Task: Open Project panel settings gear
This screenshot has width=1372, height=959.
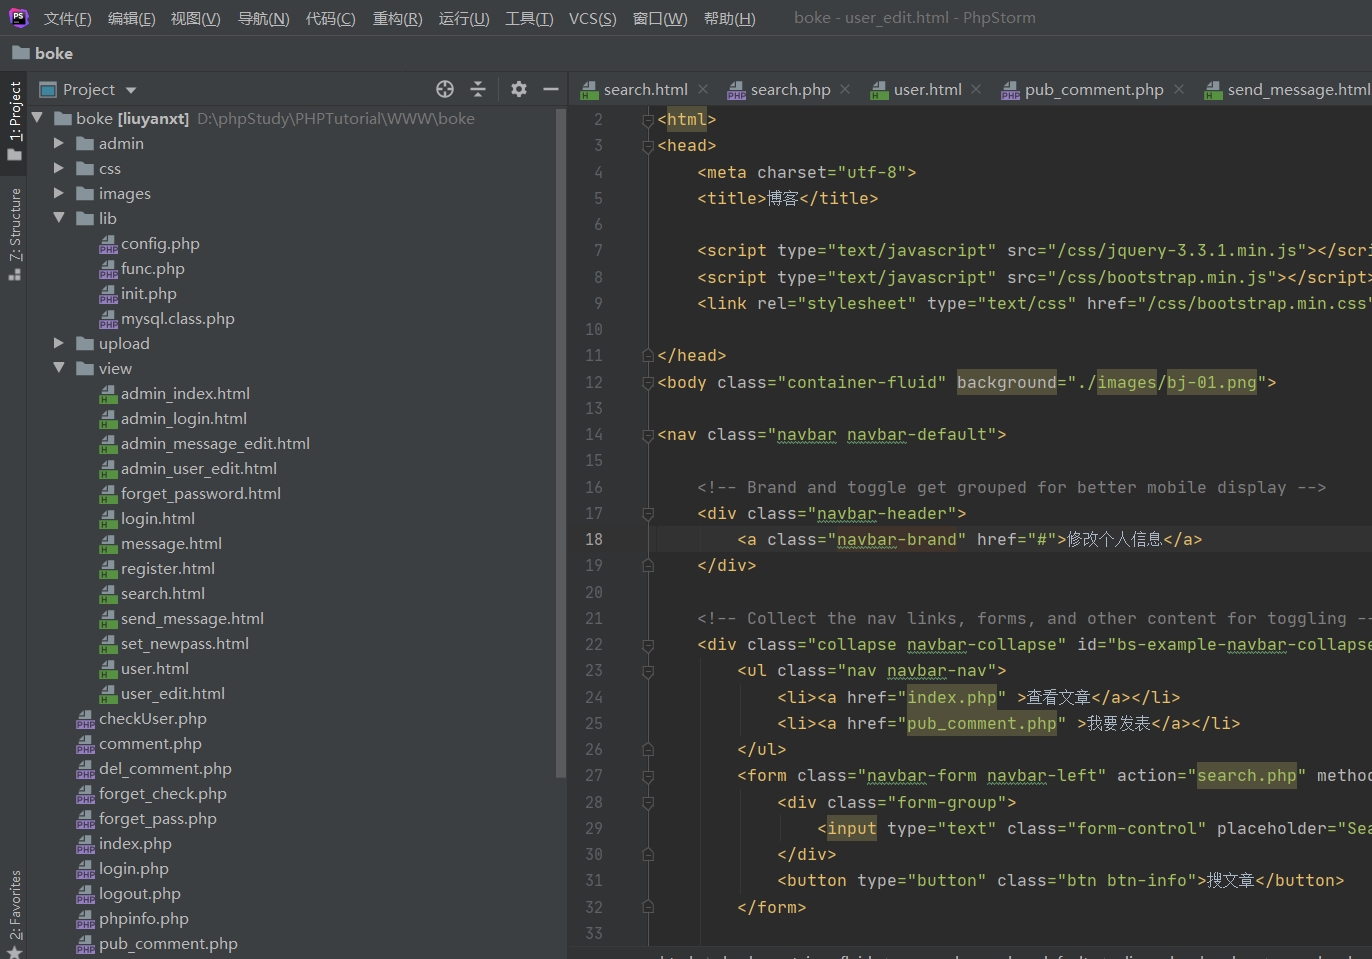Action: tap(518, 89)
